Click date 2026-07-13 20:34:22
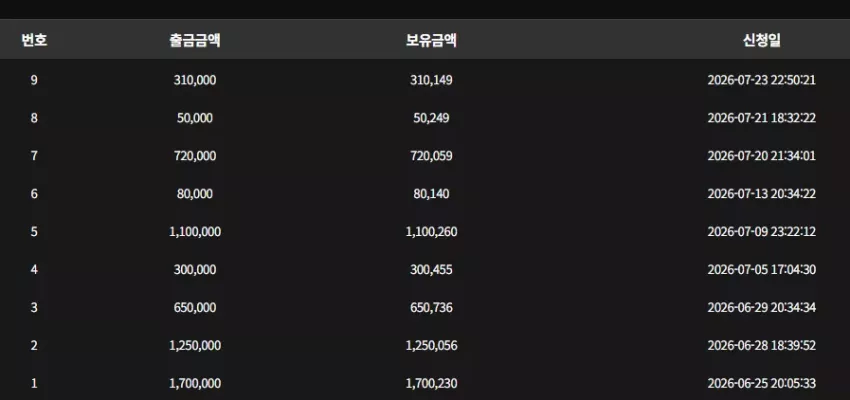Screen dimensions: 850x400 pyautogui.click(x=762, y=194)
